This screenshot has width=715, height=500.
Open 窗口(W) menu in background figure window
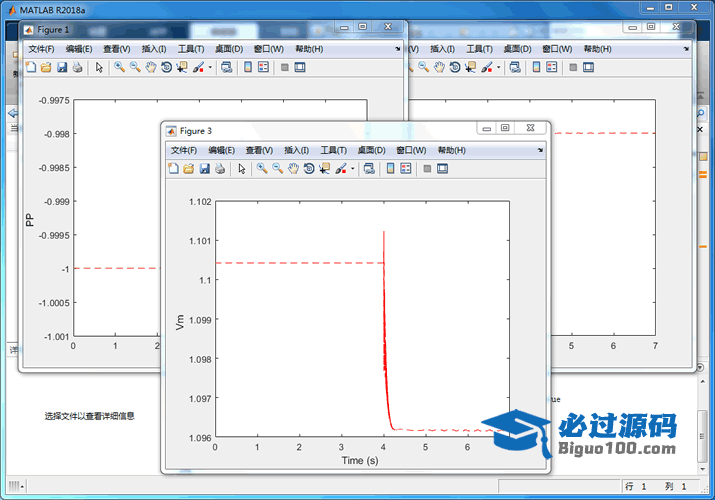tap(557, 49)
